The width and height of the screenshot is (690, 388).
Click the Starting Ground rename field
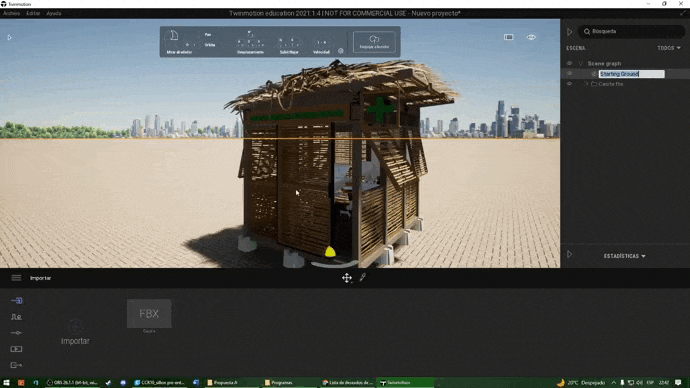[631, 74]
